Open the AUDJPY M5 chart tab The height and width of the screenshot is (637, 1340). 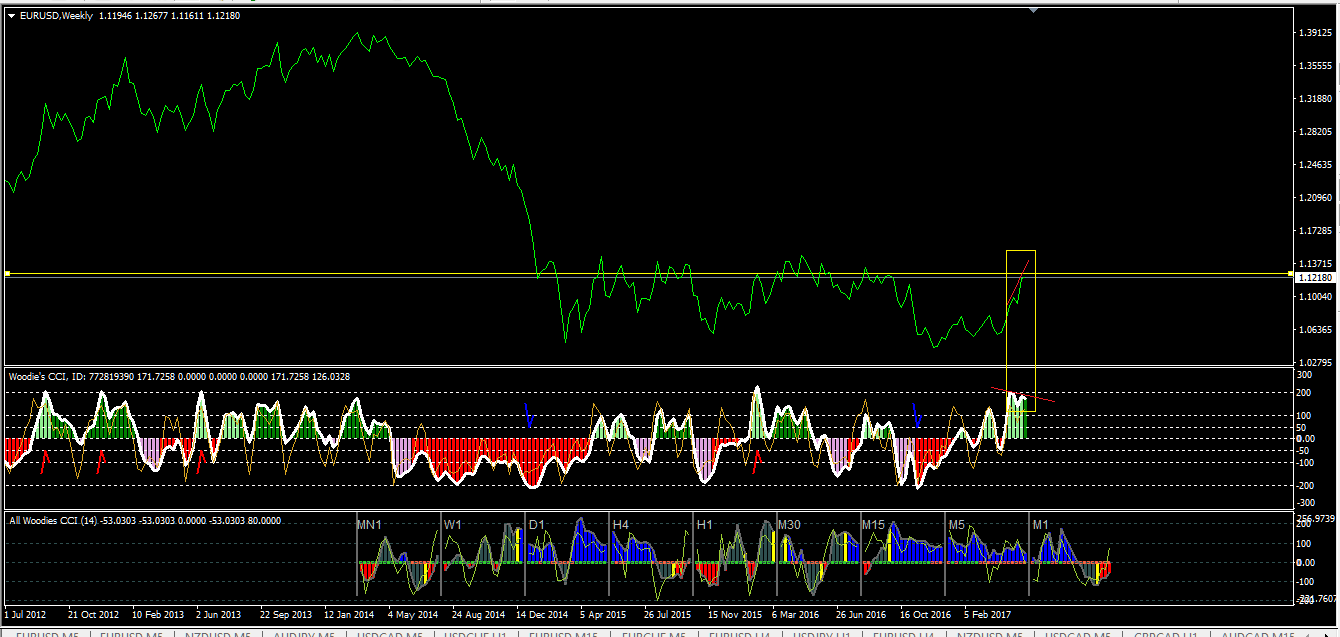304,634
